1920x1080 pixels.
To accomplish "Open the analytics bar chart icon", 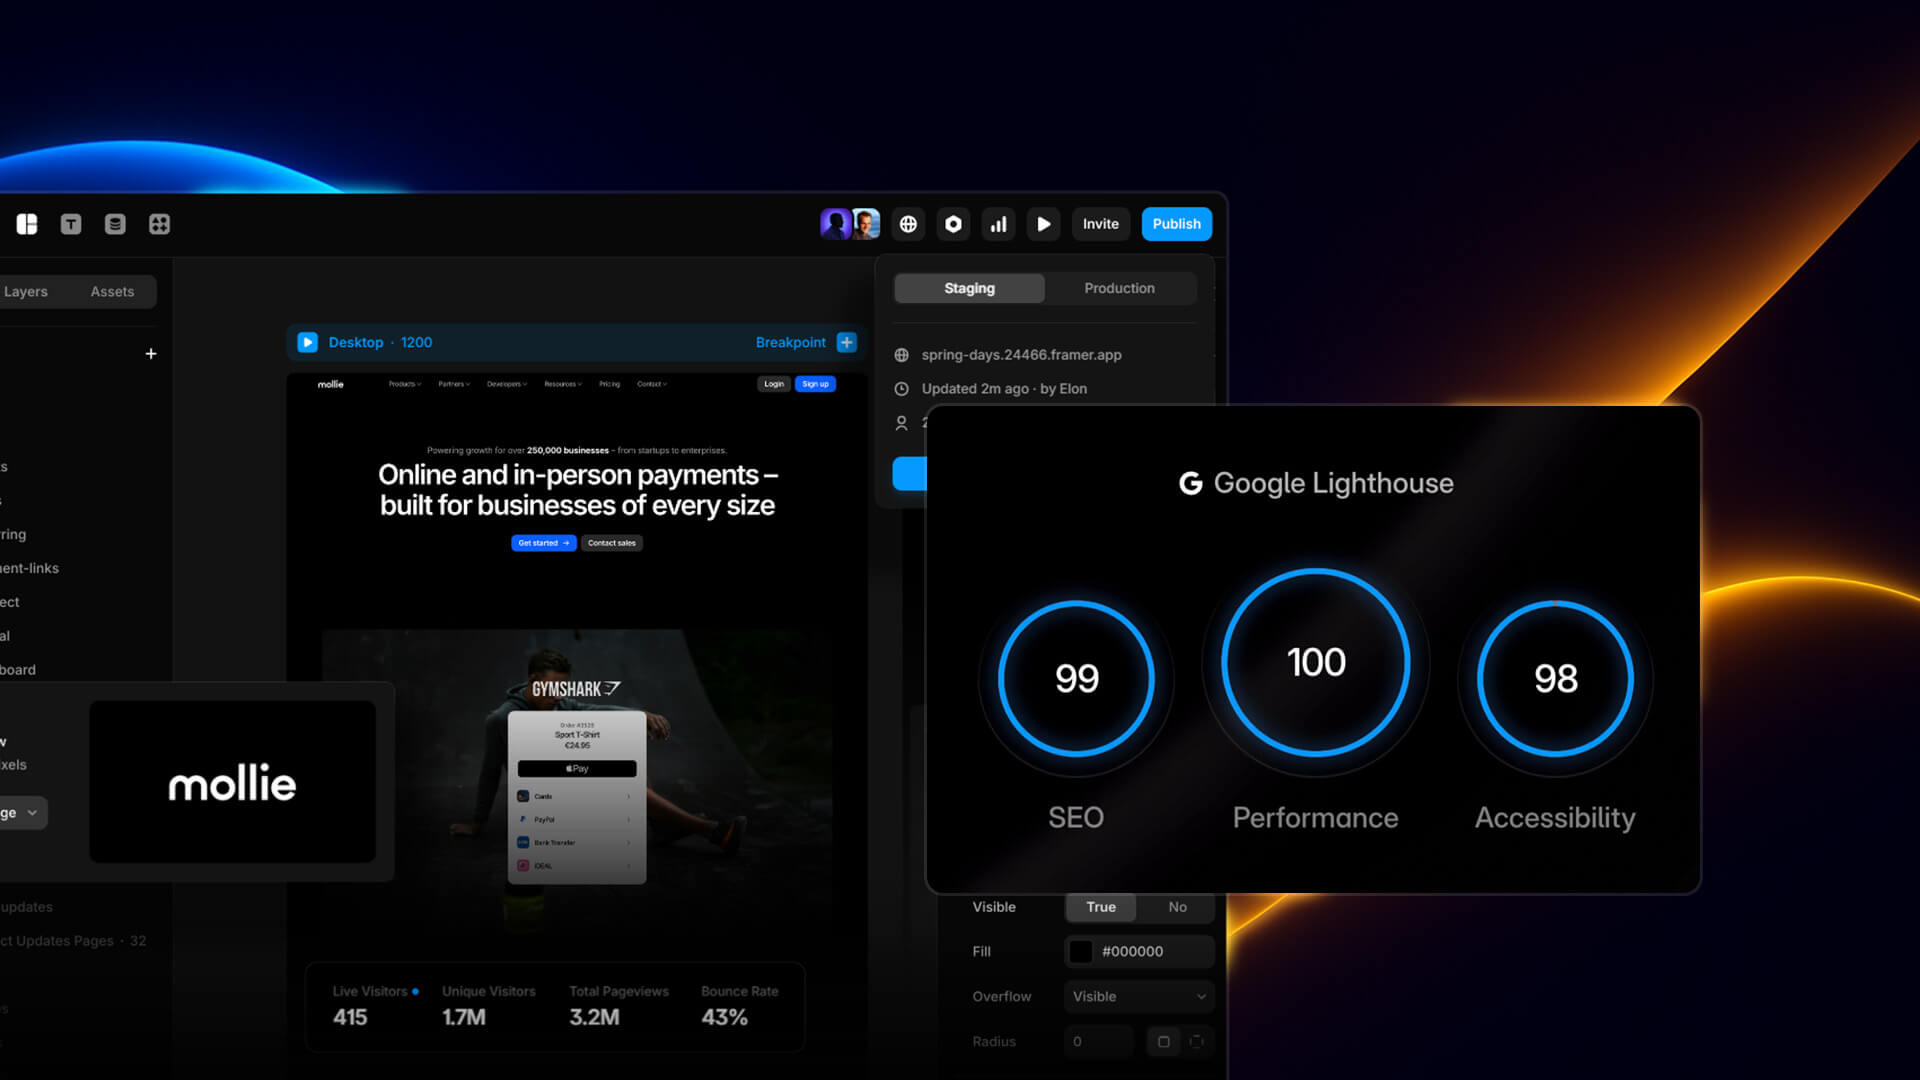I will click(x=998, y=224).
